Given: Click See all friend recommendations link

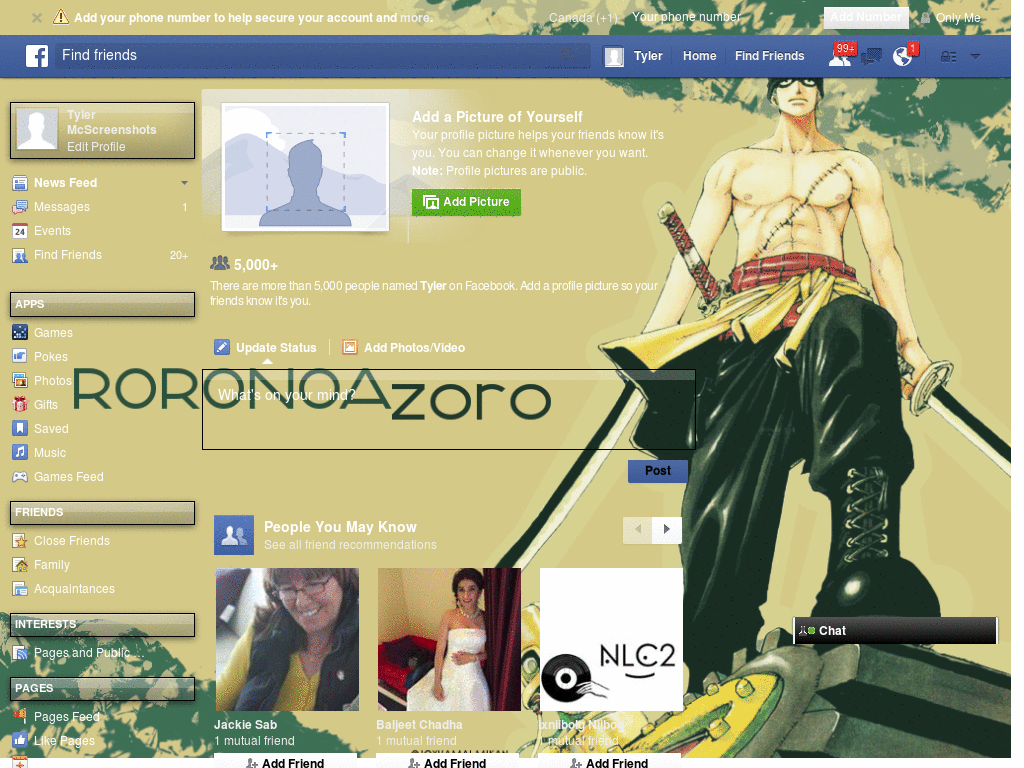Looking at the screenshot, I should coord(350,545).
